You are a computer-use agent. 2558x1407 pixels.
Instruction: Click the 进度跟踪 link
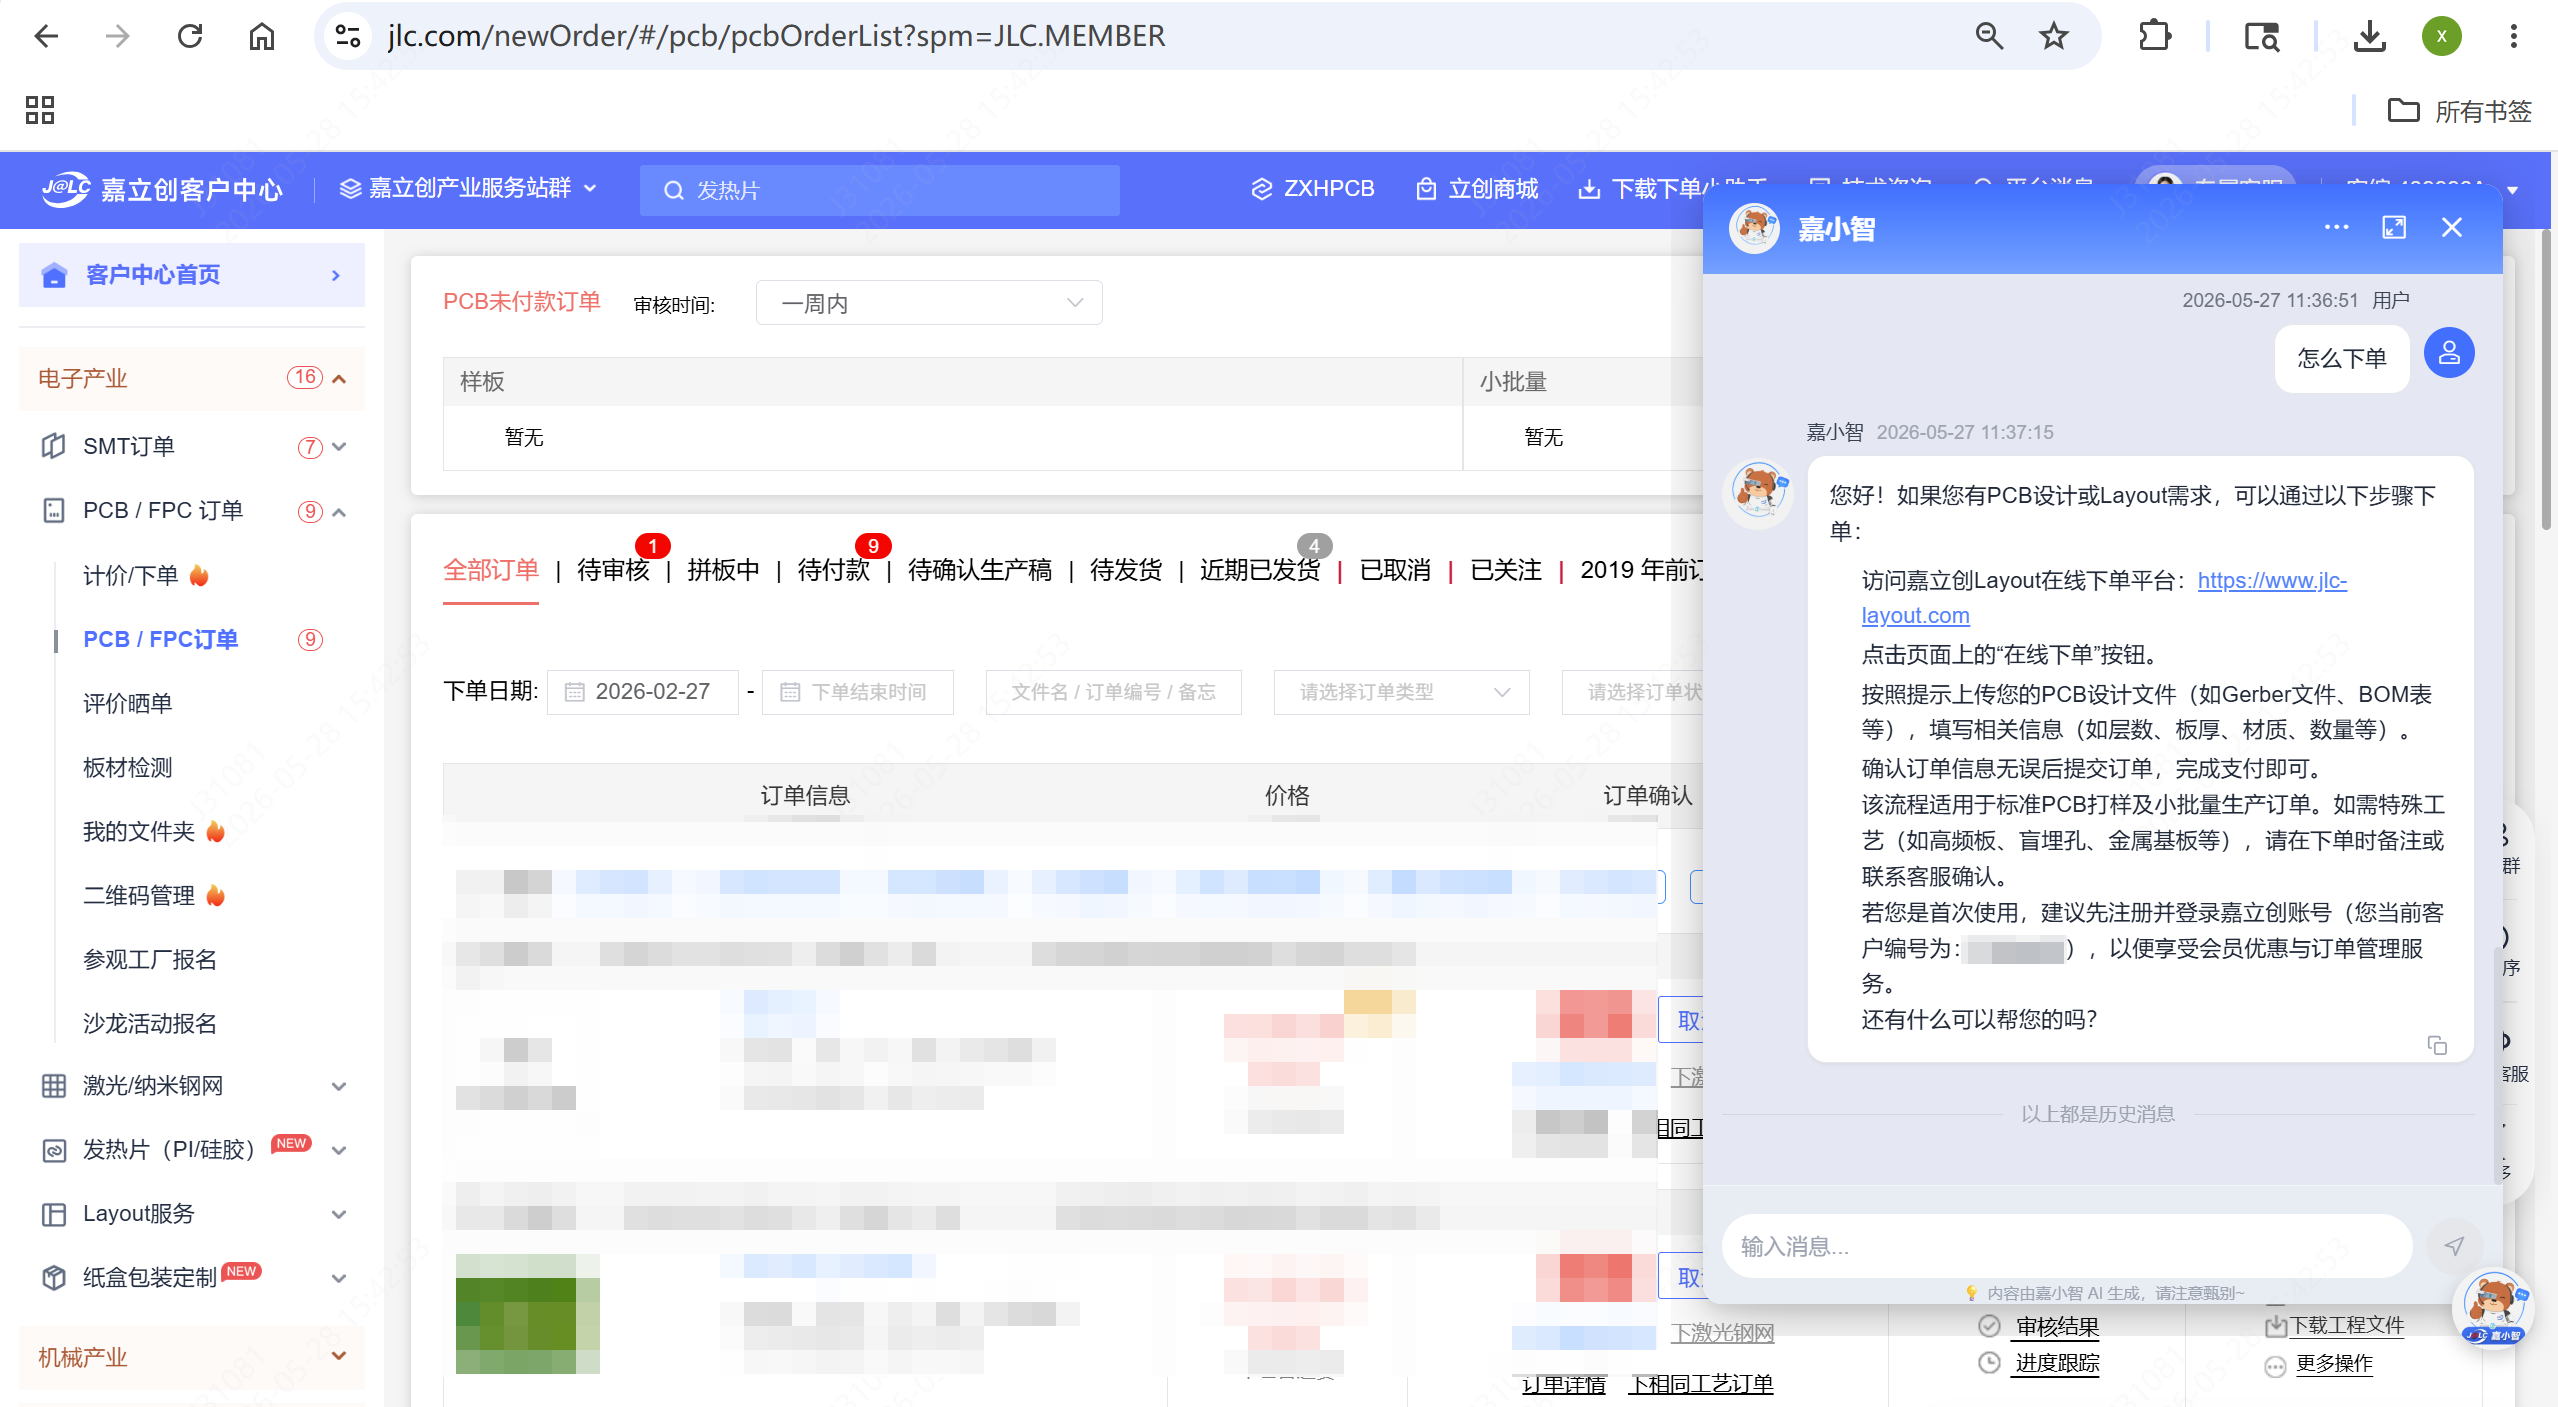[x=2057, y=1363]
